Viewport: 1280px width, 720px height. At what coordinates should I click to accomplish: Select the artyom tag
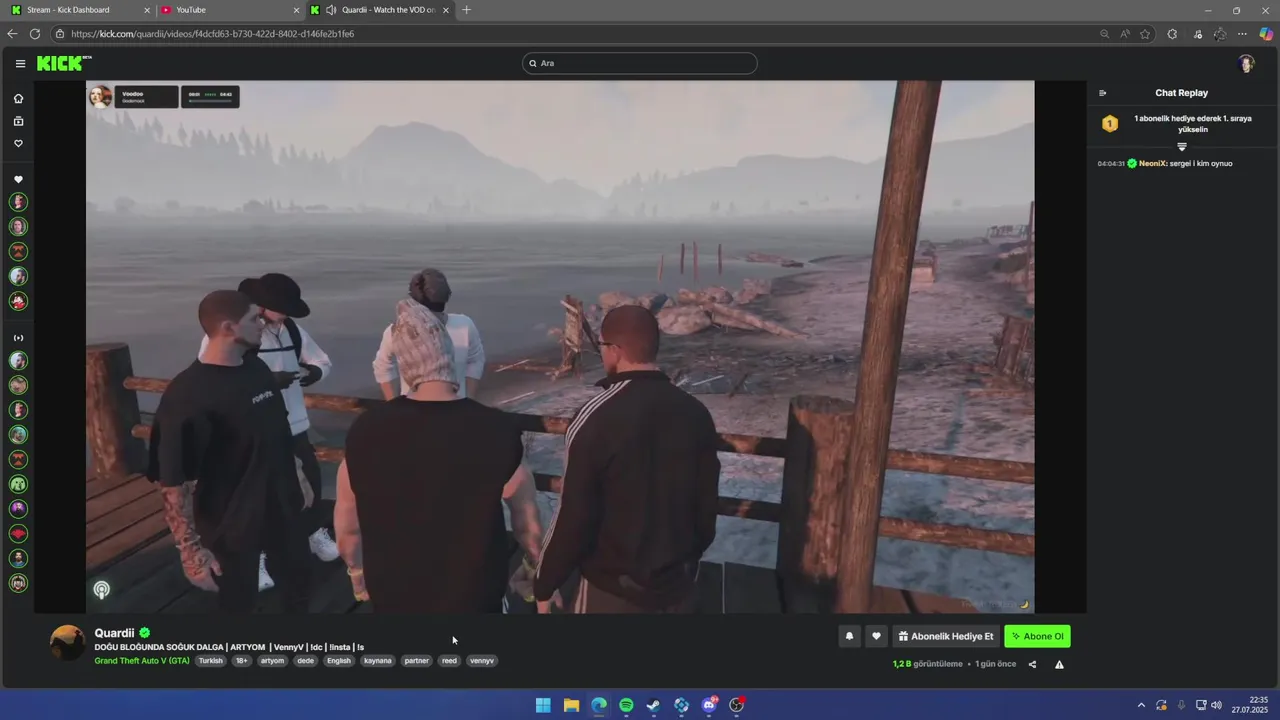273,661
